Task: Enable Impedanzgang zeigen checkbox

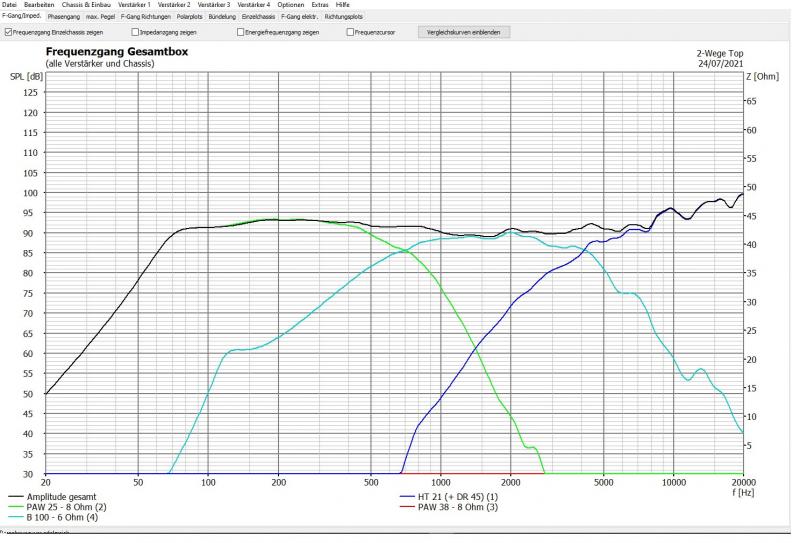Action: [x=133, y=32]
